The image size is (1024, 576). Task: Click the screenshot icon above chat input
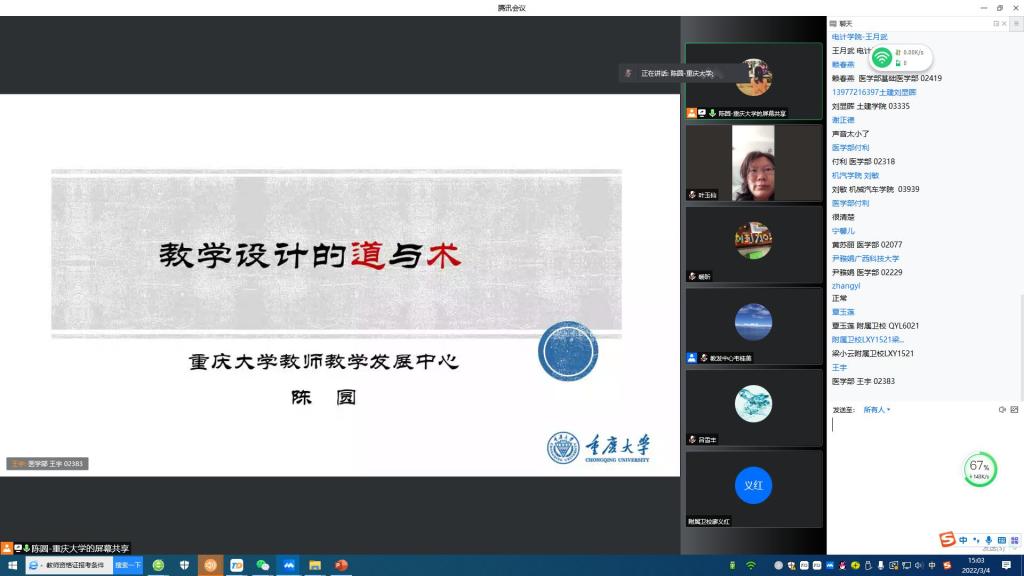click(x=1014, y=409)
